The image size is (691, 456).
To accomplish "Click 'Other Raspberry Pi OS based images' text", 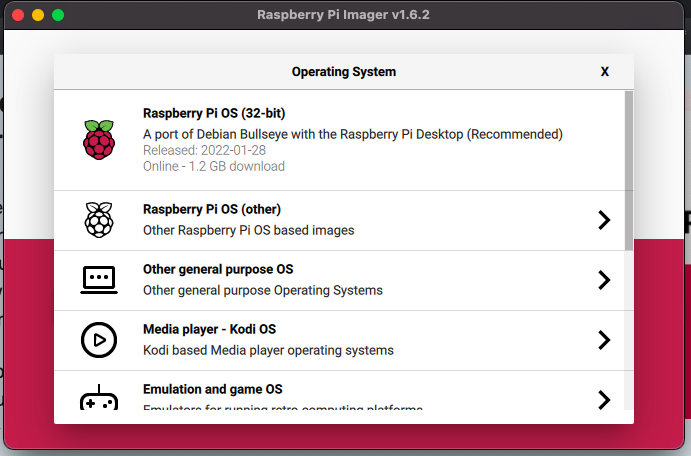I will [x=249, y=230].
